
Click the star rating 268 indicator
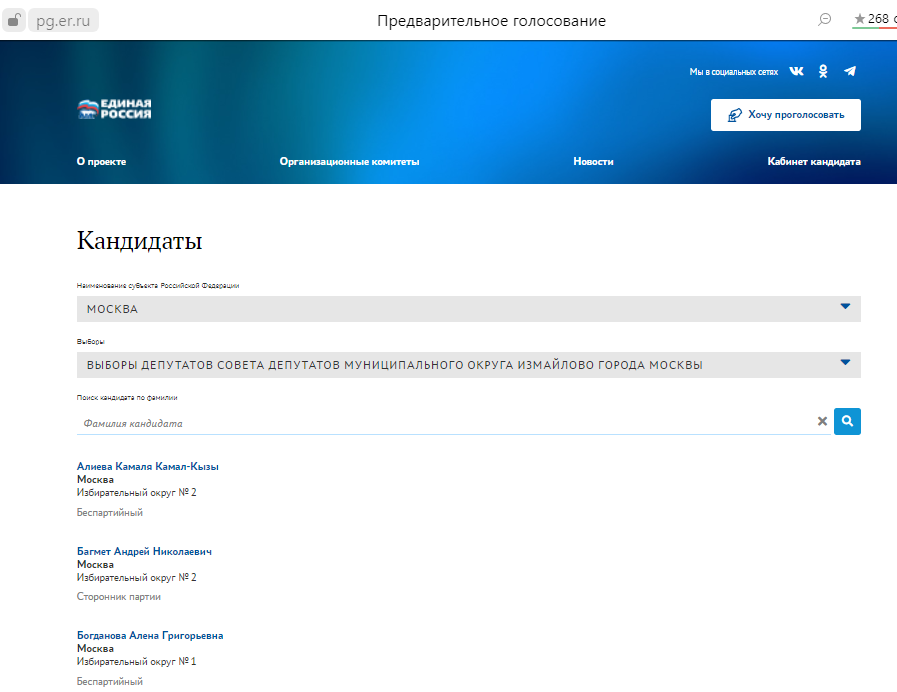875,20
